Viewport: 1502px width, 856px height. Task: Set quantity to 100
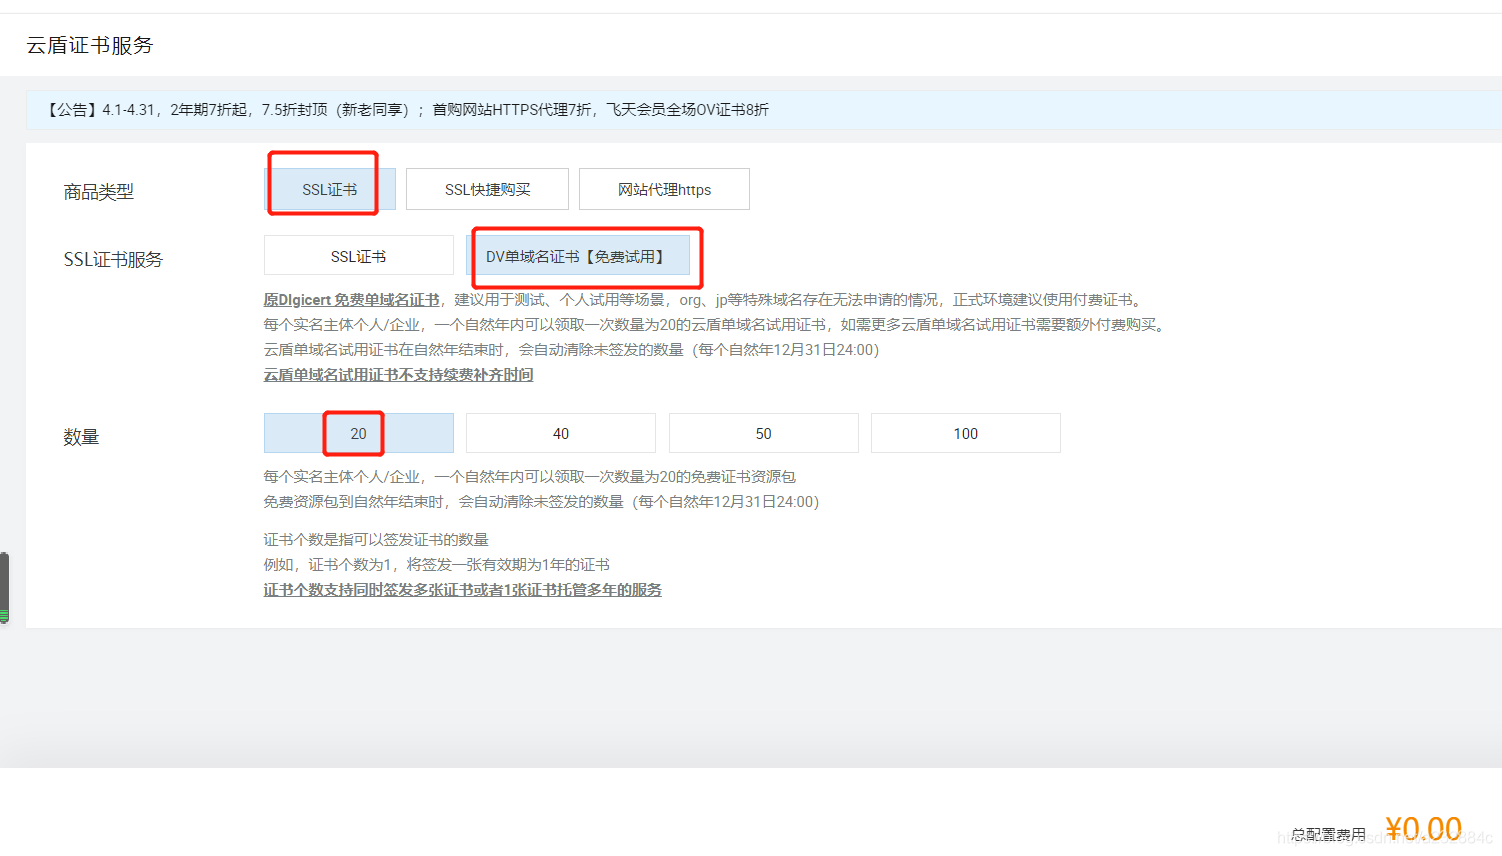(x=966, y=433)
